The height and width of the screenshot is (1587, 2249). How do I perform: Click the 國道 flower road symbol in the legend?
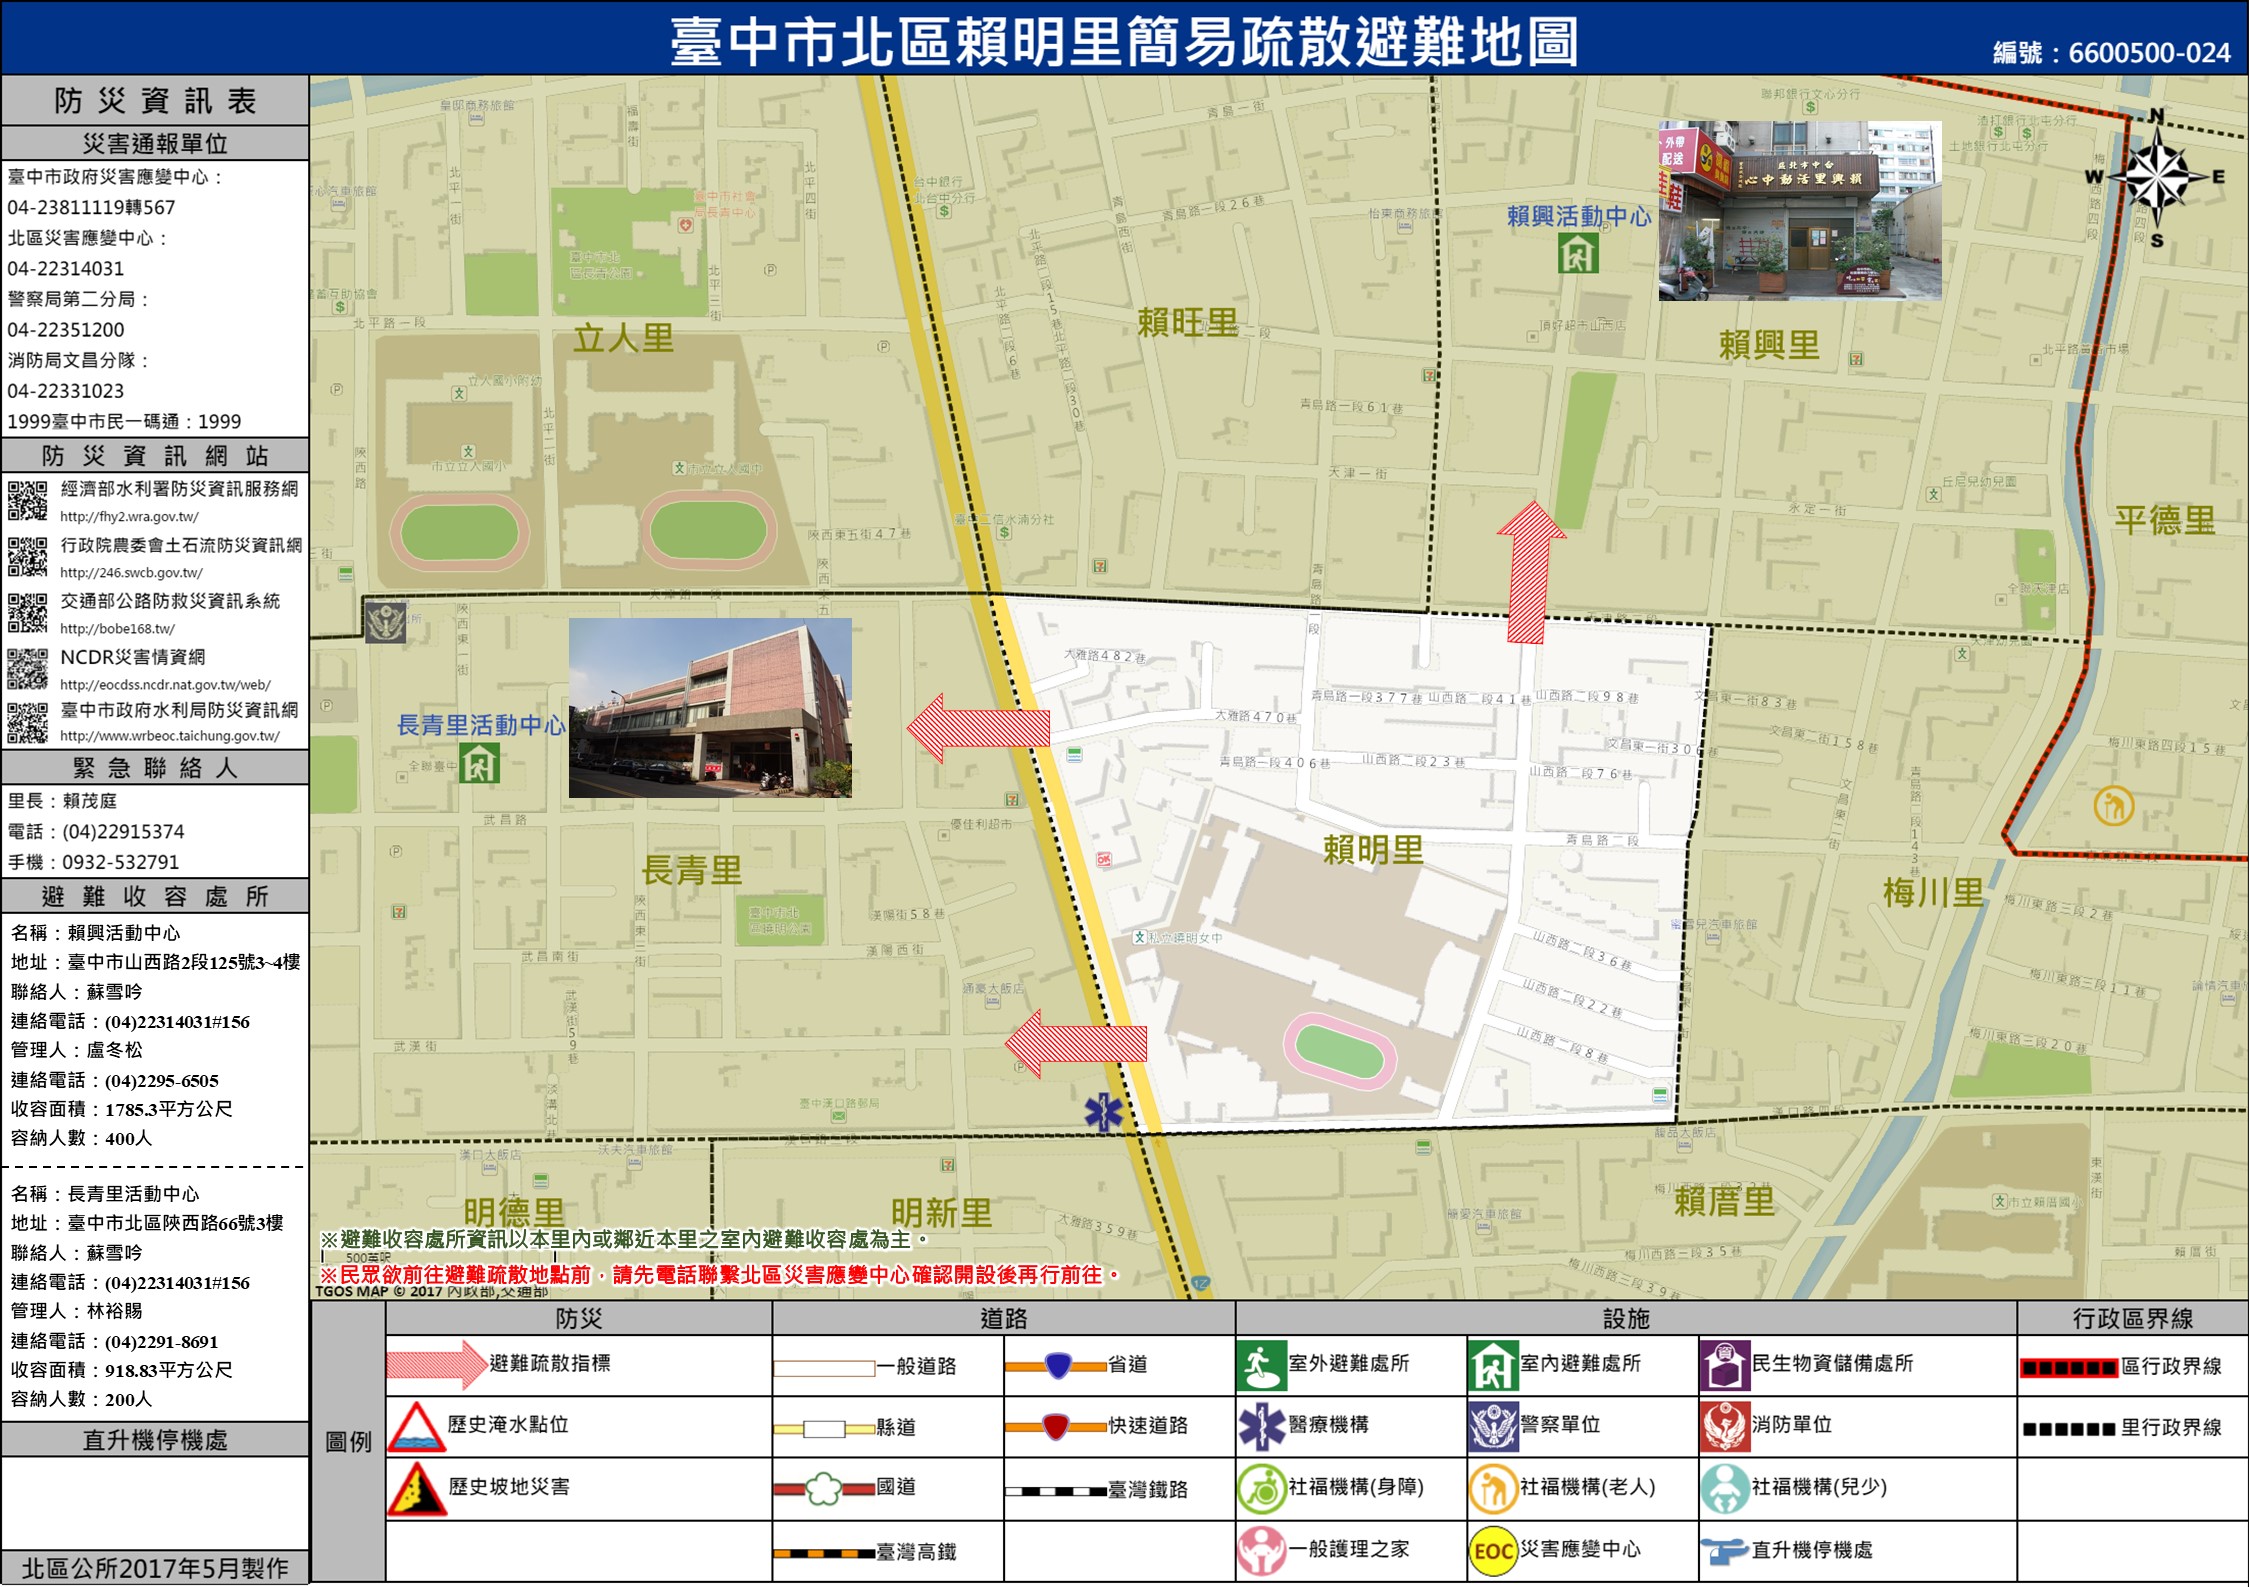[824, 1489]
